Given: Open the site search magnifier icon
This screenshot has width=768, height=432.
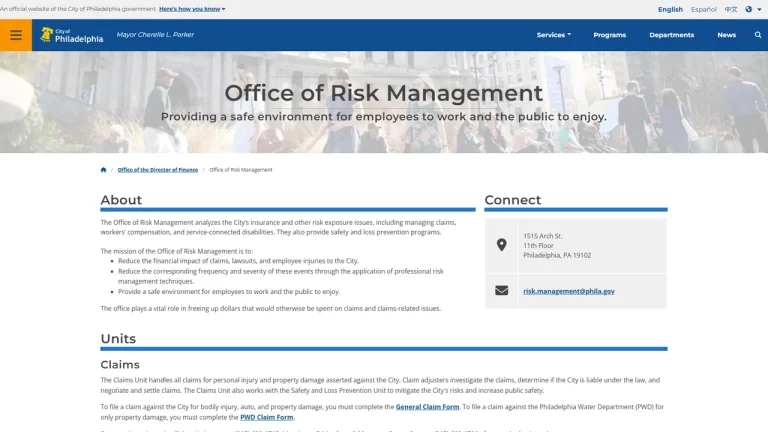Looking at the screenshot, I should [758, 35].
